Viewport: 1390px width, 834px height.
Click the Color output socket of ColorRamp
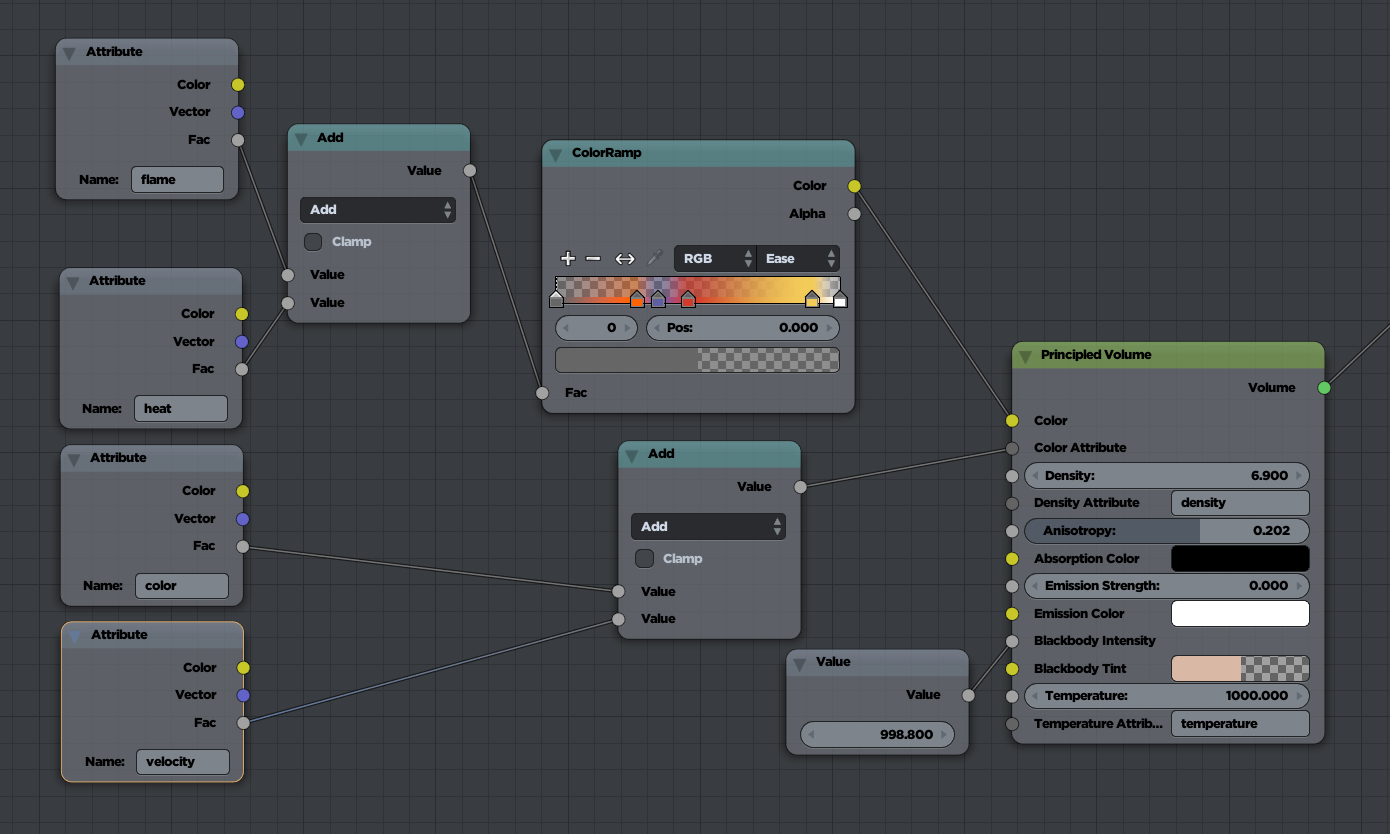854,186
